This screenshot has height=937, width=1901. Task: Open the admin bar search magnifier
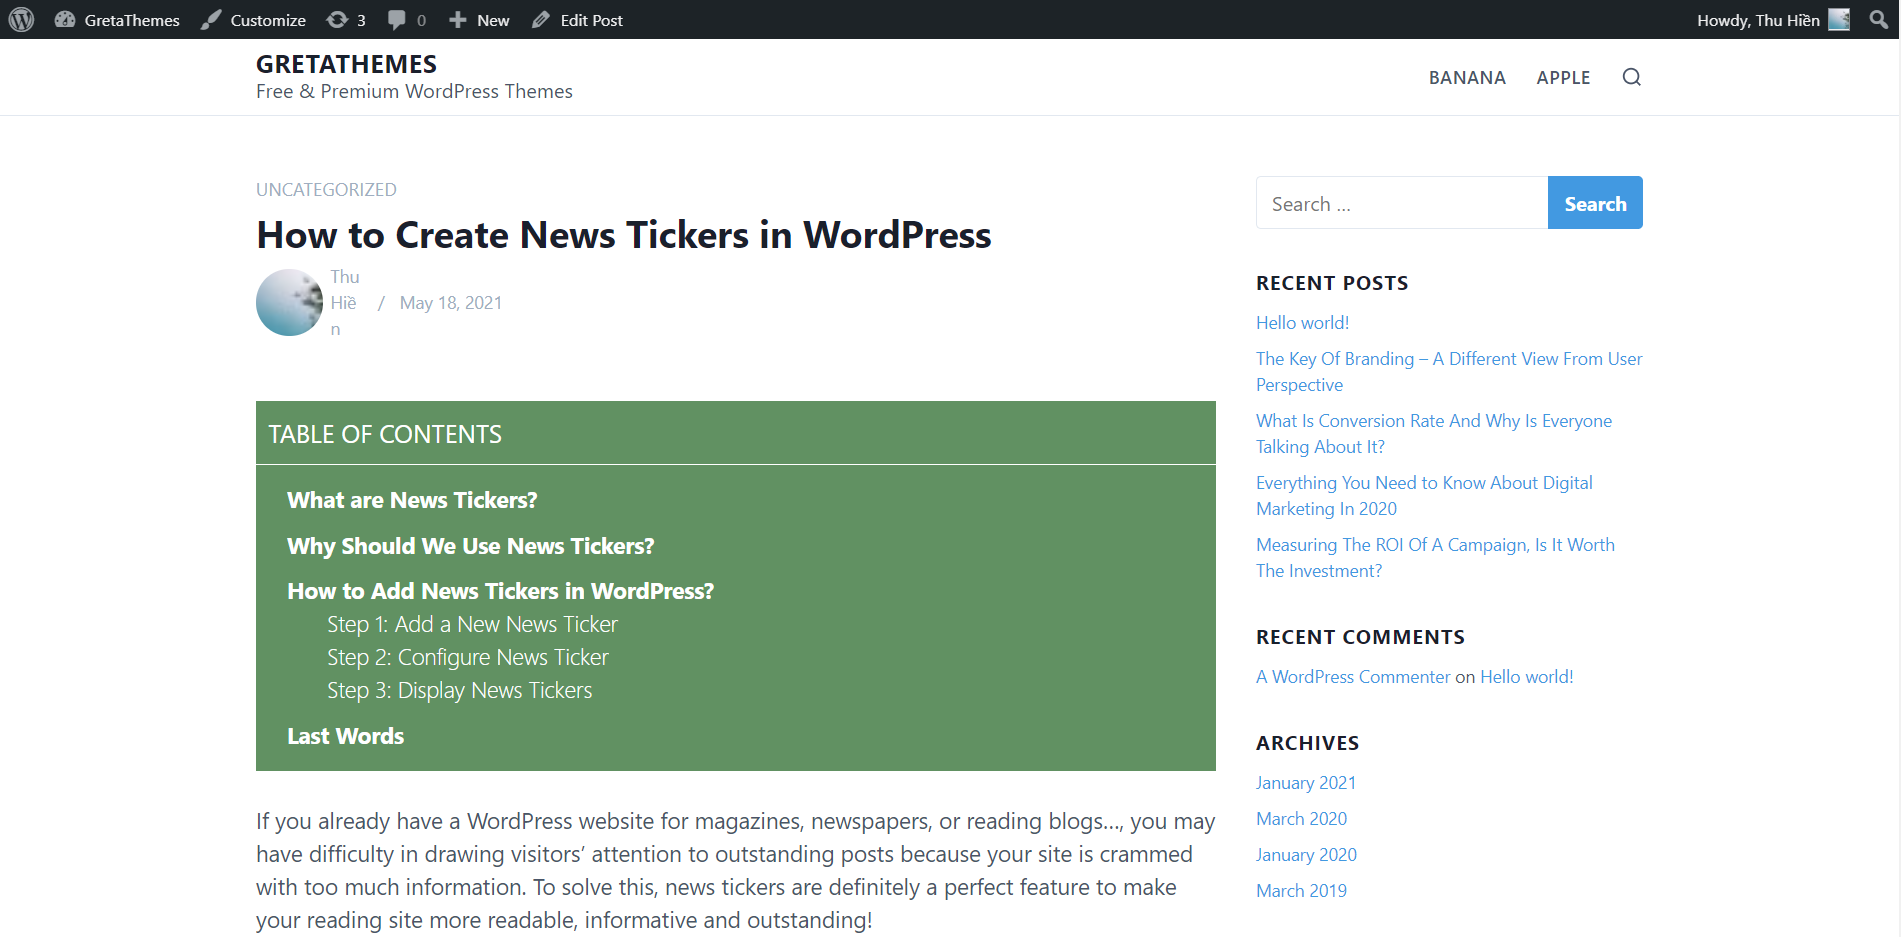point(1879,20)
